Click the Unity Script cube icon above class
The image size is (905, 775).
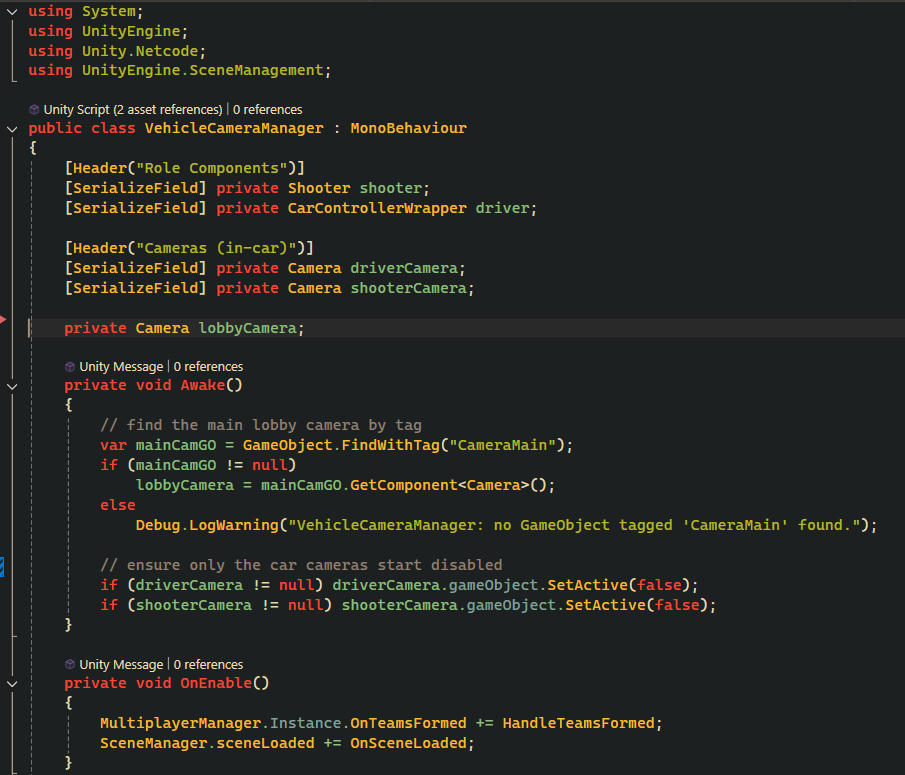pos(34,110)
